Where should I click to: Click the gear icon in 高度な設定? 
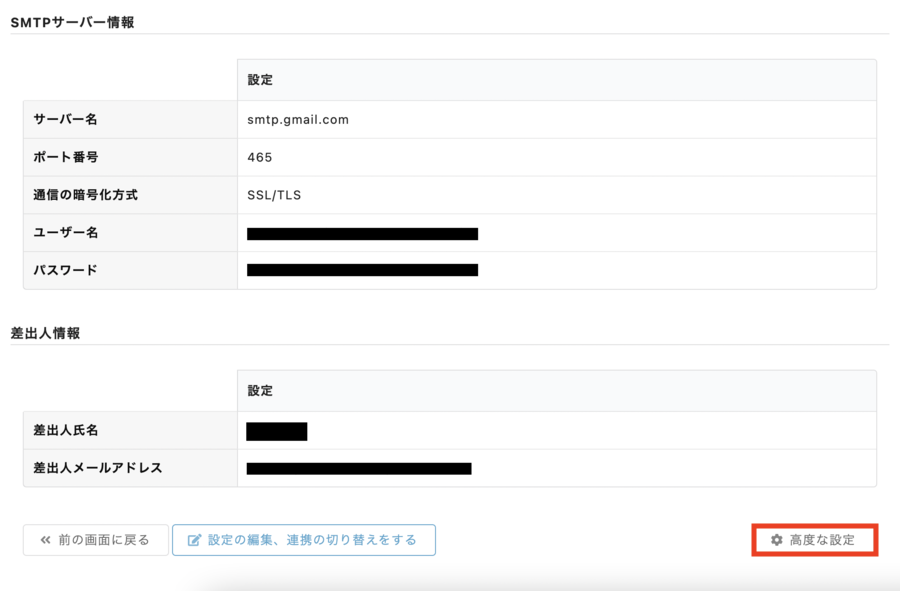[x=776, y=540]
